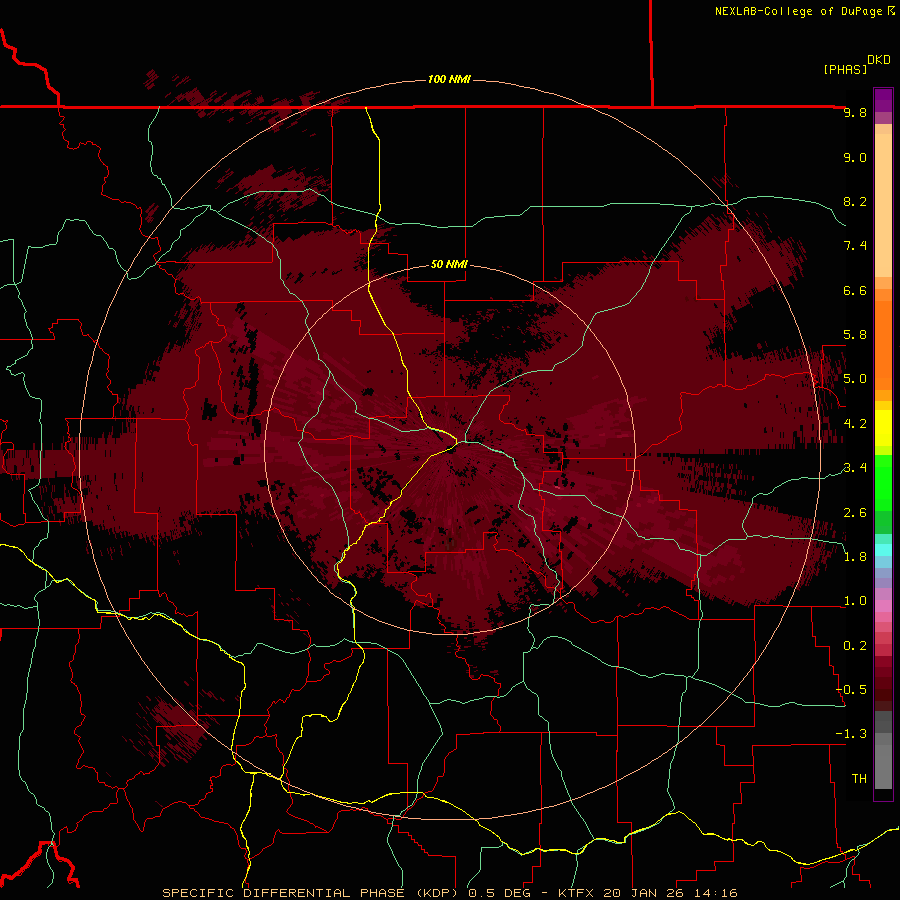Image resolution: width=900 pixels, height=900 pixels.
Task: Click the 7.4 scale value
Action: click(x=855, y=246)
